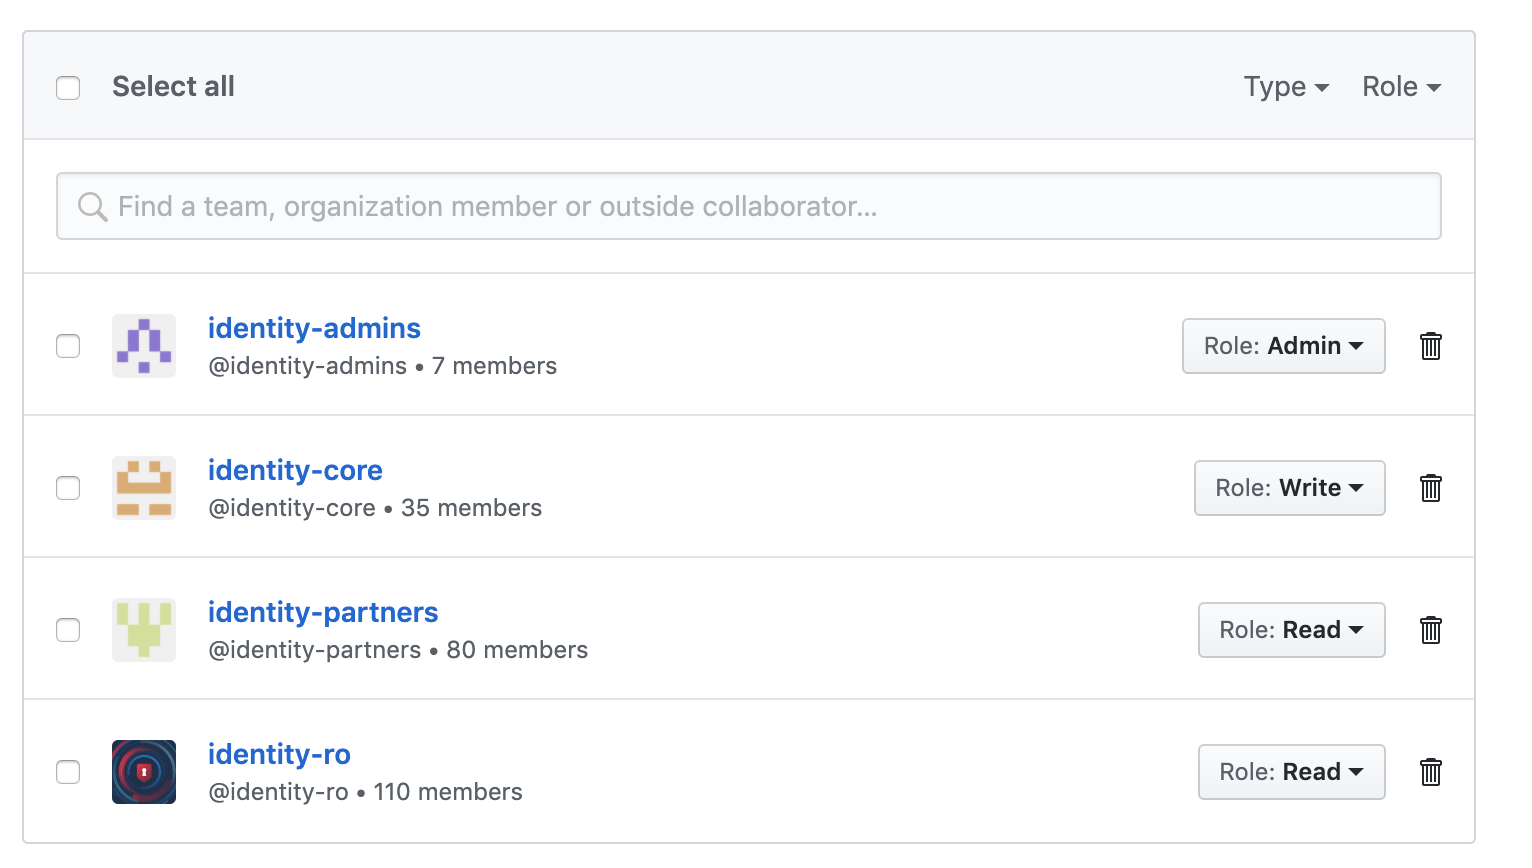This screenshot has height=868, width=1532.
Task: Open the identity-admins team page
Action: click(x=314, y=328)
